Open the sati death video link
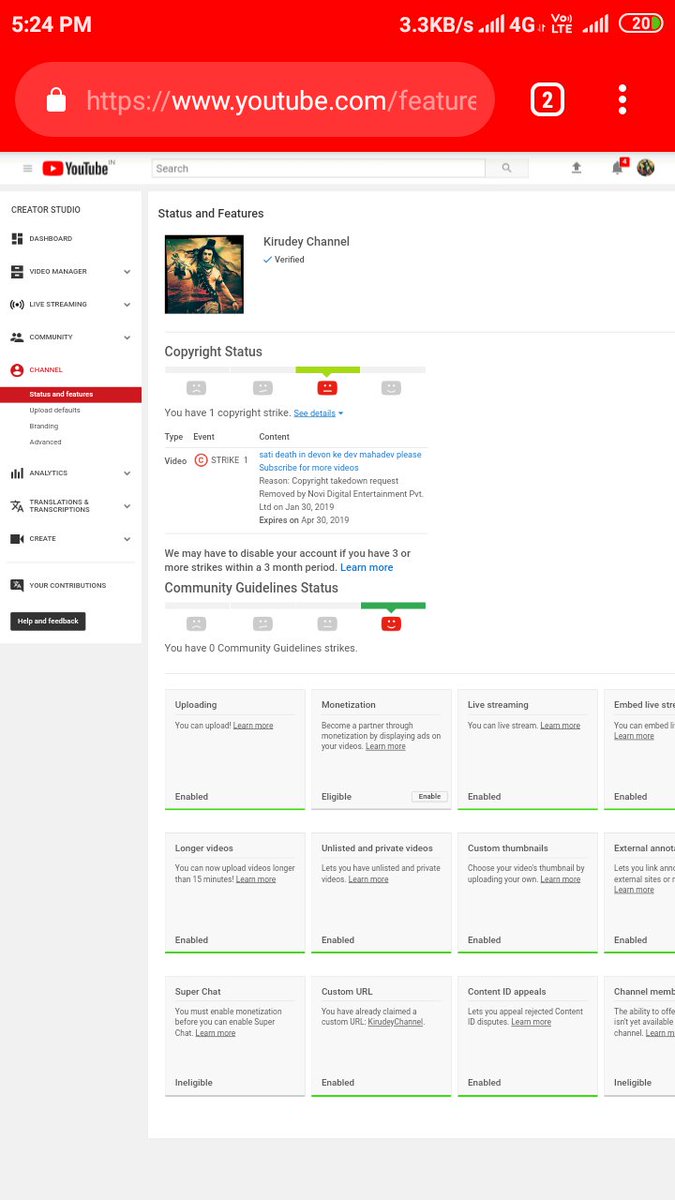Image resolution: width=675 pixels, height=1200 pixels. (340, 461)
